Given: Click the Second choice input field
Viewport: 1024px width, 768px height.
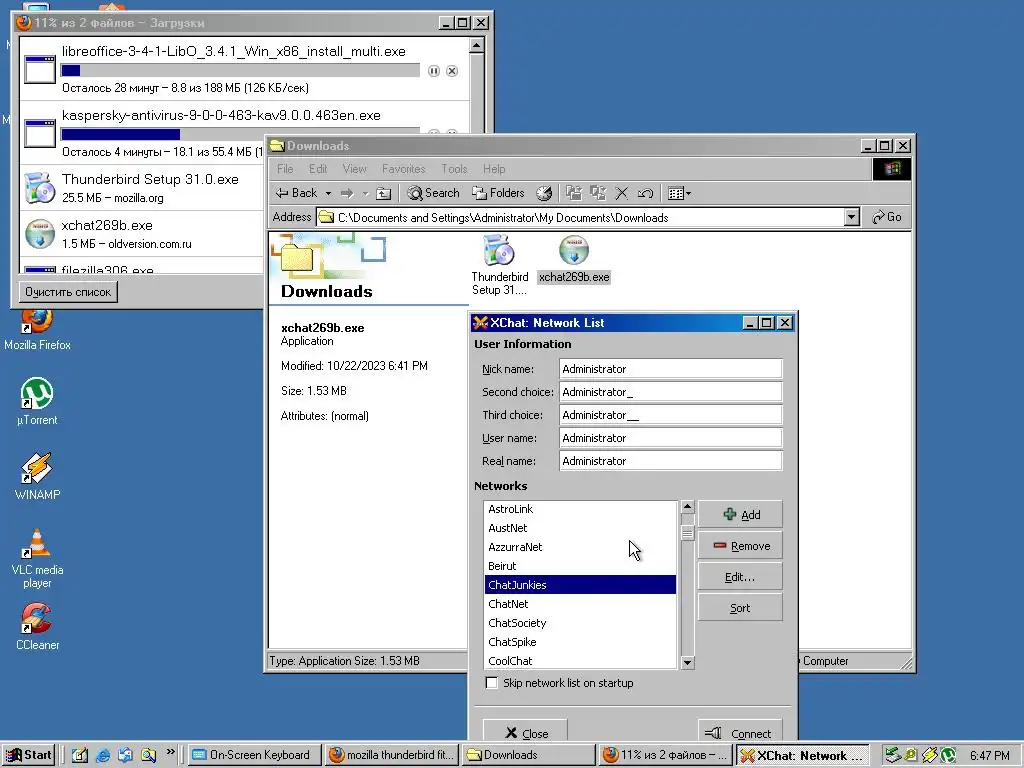Looking at the screenshot, I should click(x=671, y=392).
